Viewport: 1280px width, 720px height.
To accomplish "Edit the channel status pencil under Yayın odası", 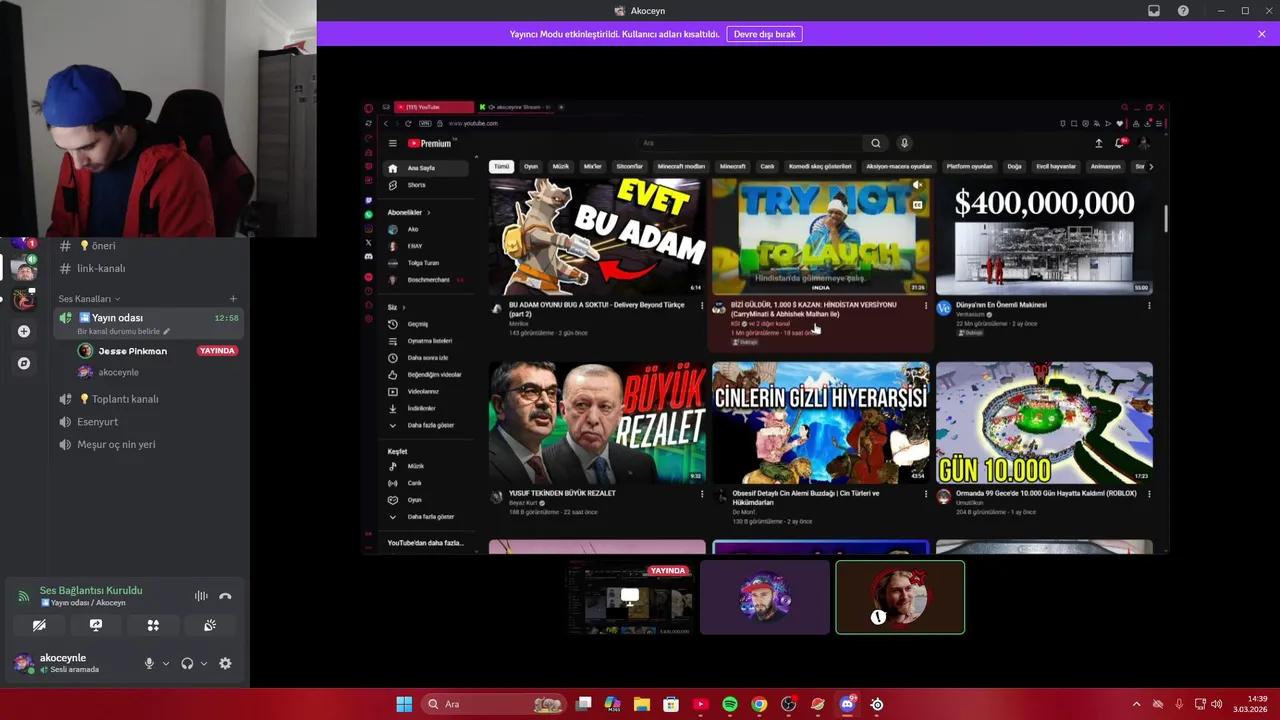I will (x=167, y=331).
